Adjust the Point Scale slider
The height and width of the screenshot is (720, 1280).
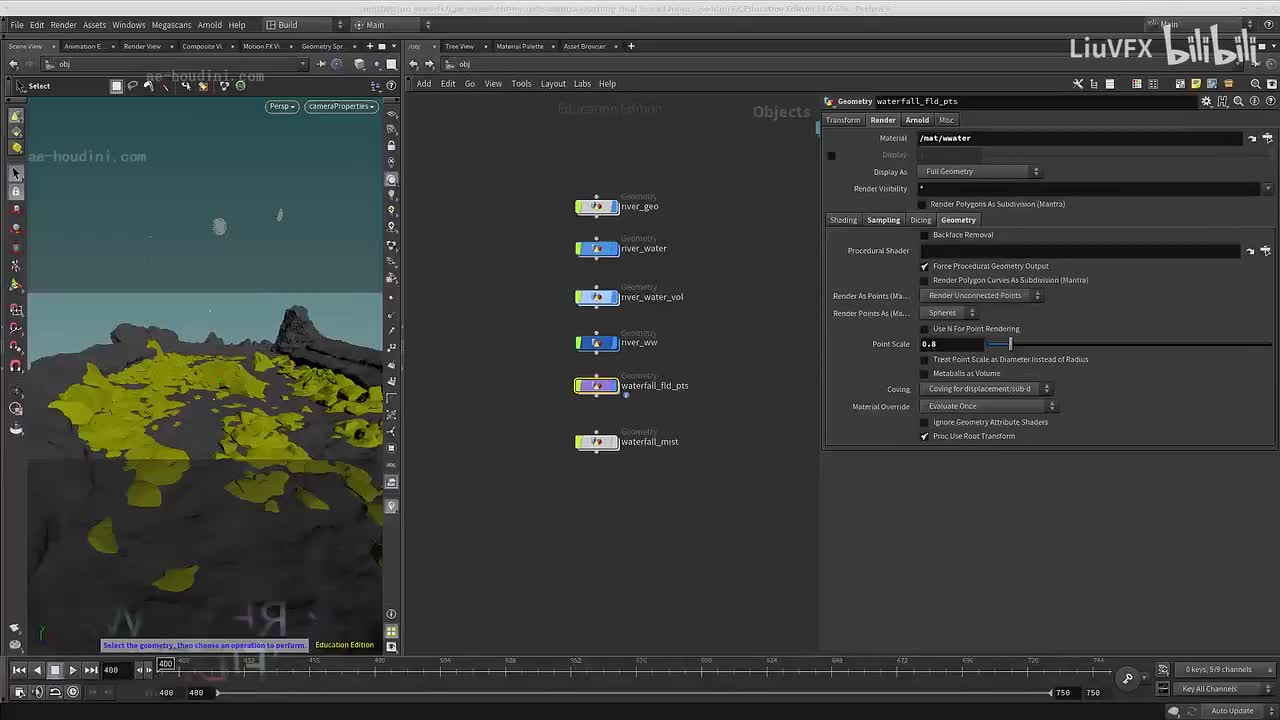tap(1010, 344)
